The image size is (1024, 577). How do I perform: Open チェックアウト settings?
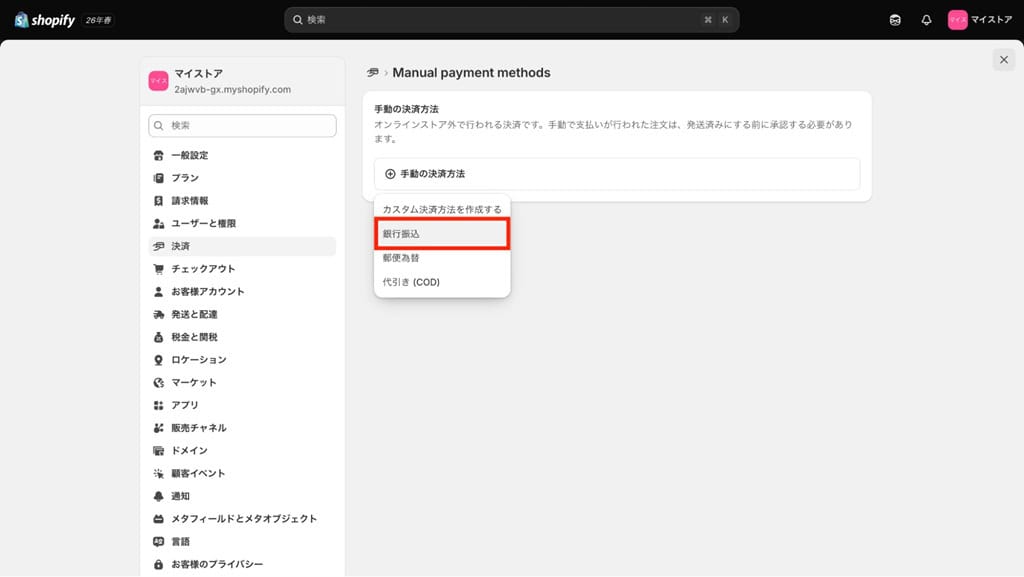pos(242,269)
